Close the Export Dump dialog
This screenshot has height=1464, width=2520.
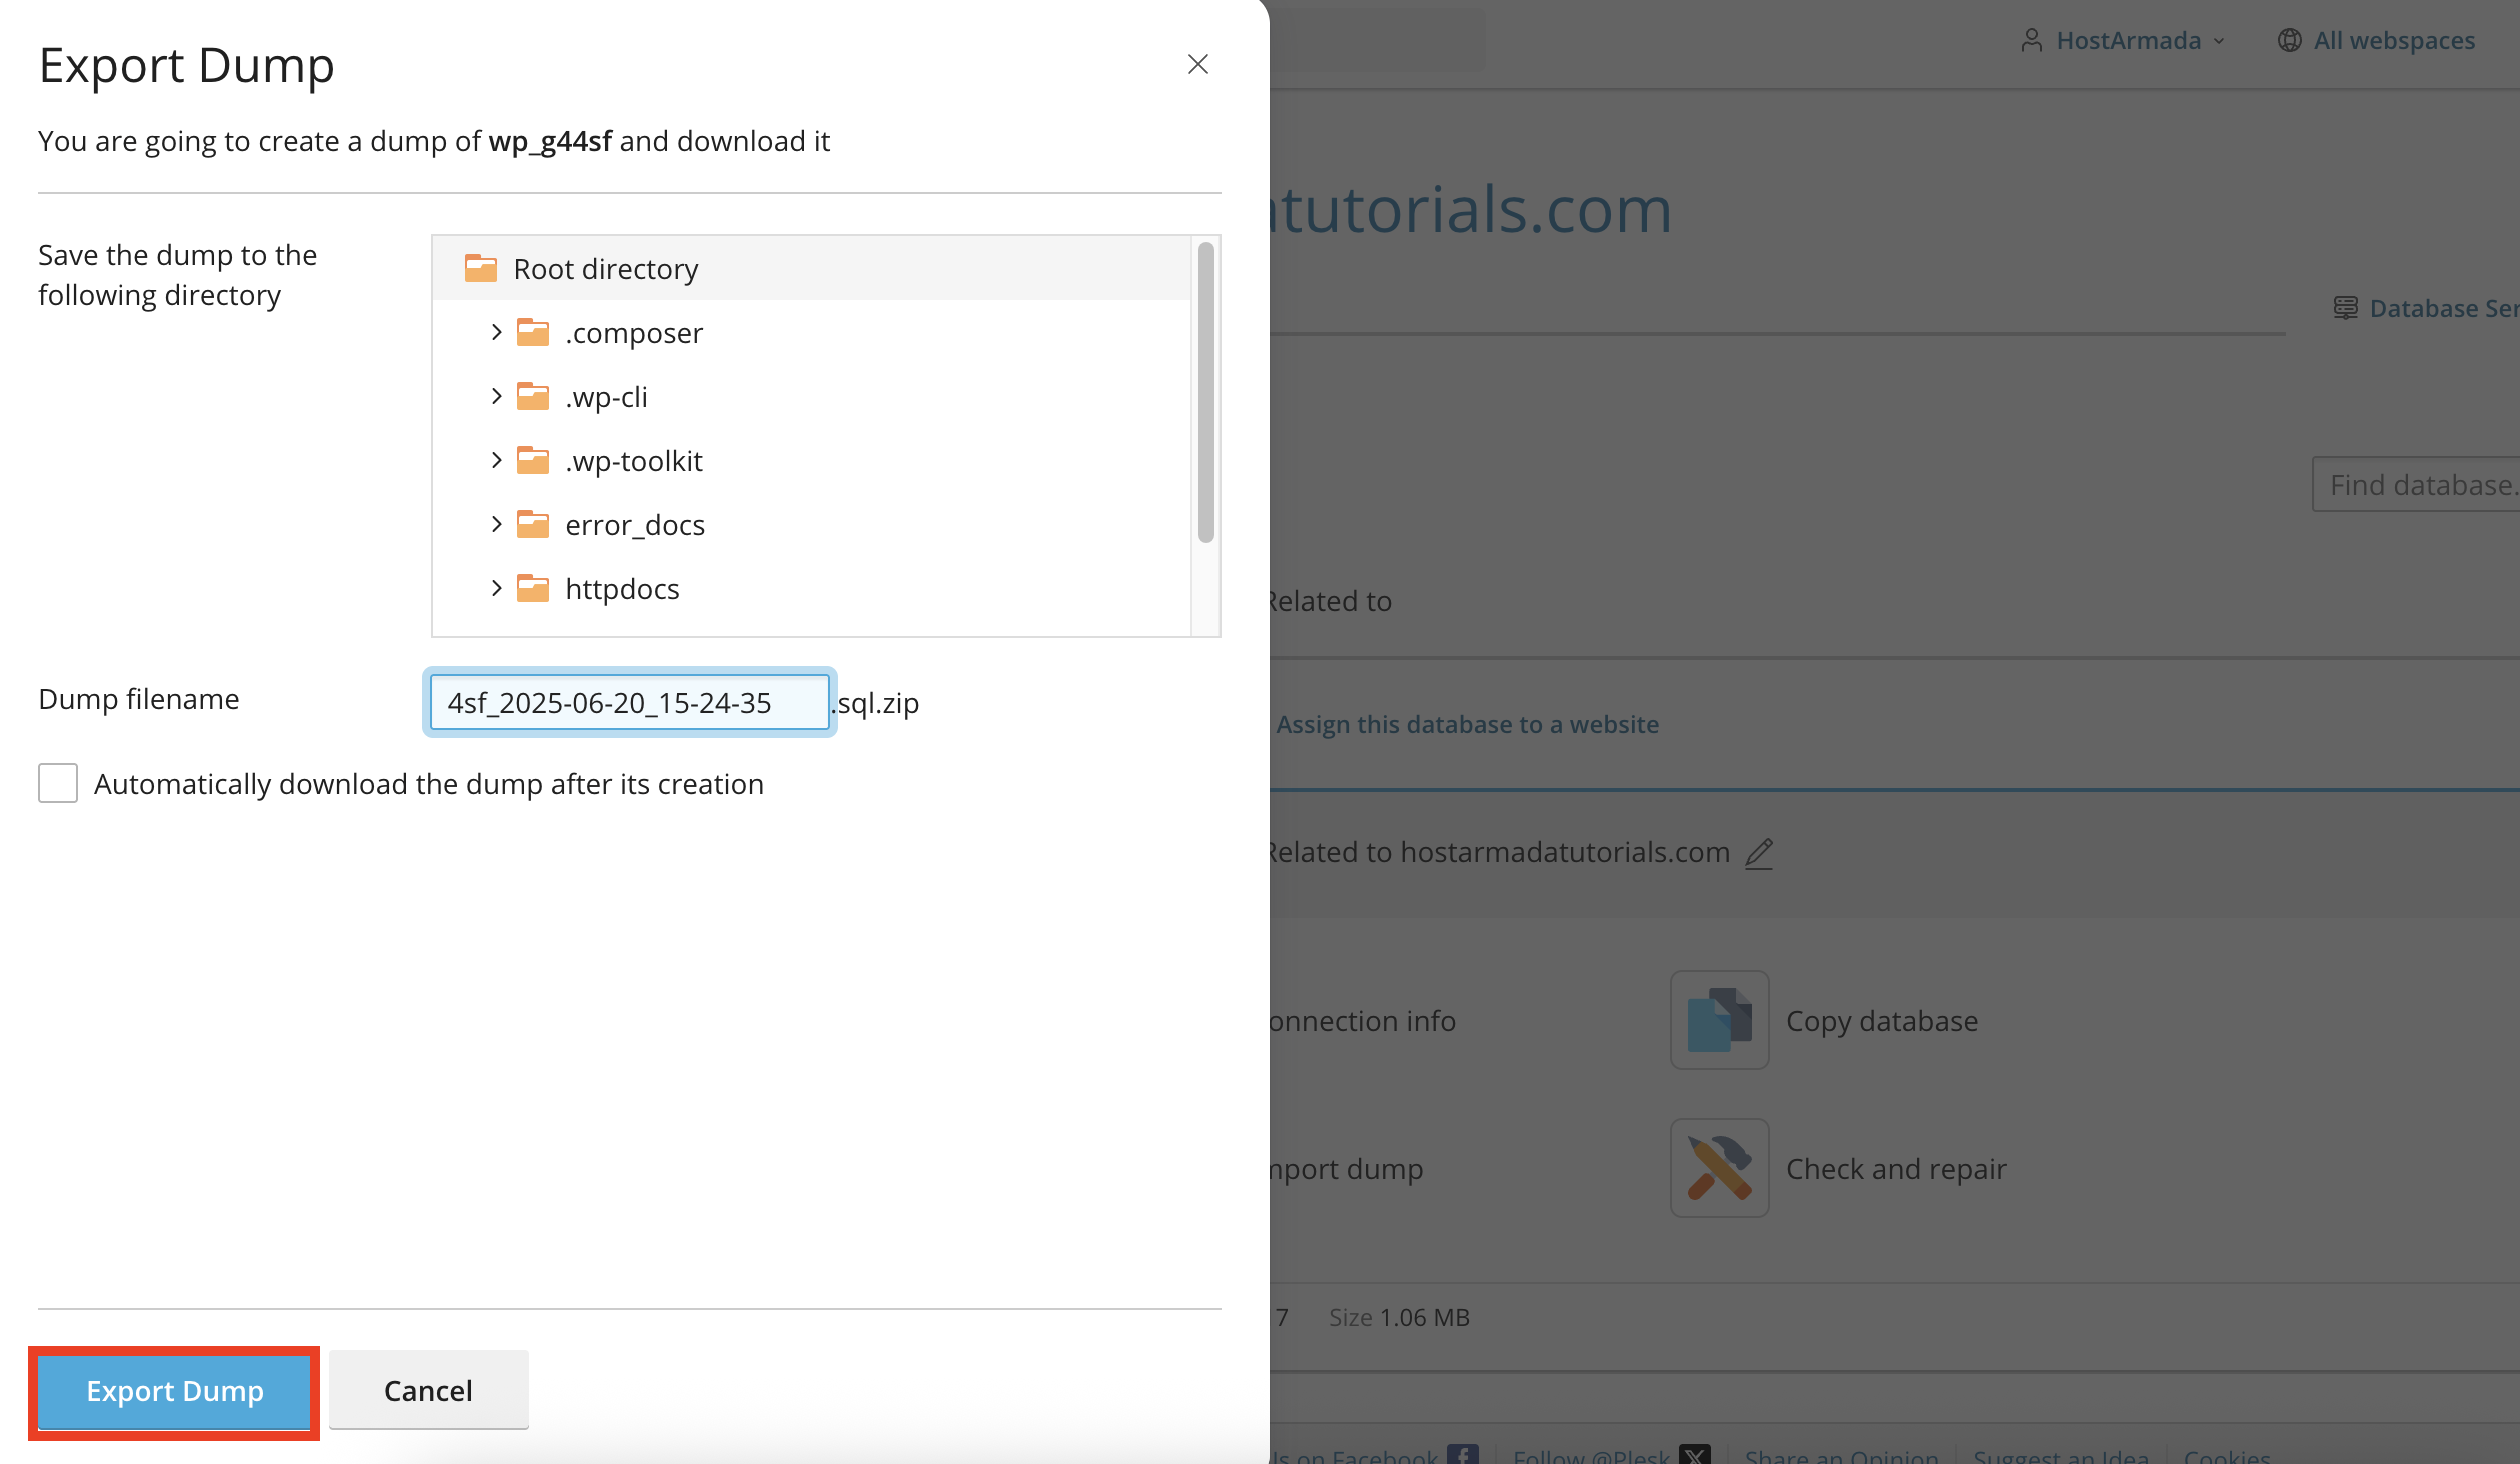[x=1197, y=64]
